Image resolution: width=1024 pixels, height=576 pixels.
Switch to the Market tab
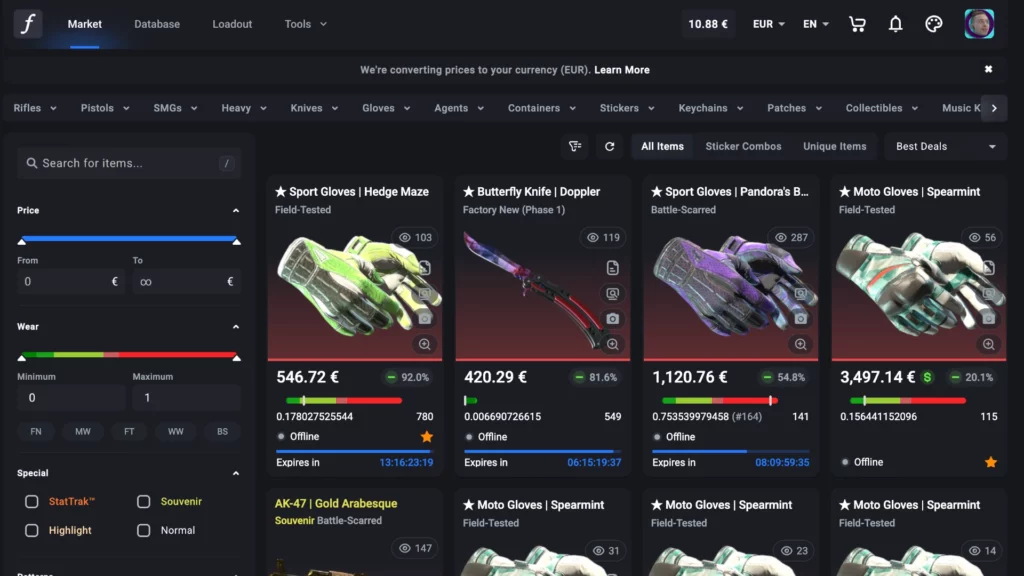point(85,24)
